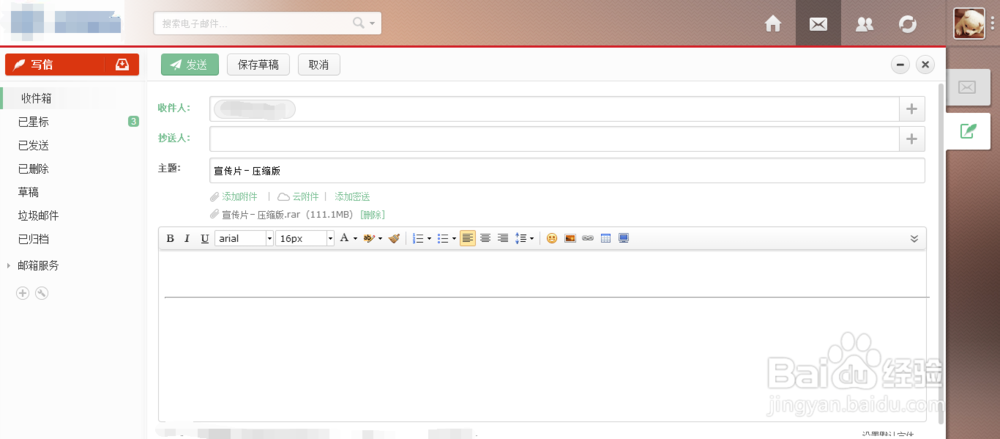1000x439 pixels.
Task: Open the 已归档 archived folder
Action: (x=33, y=239)
